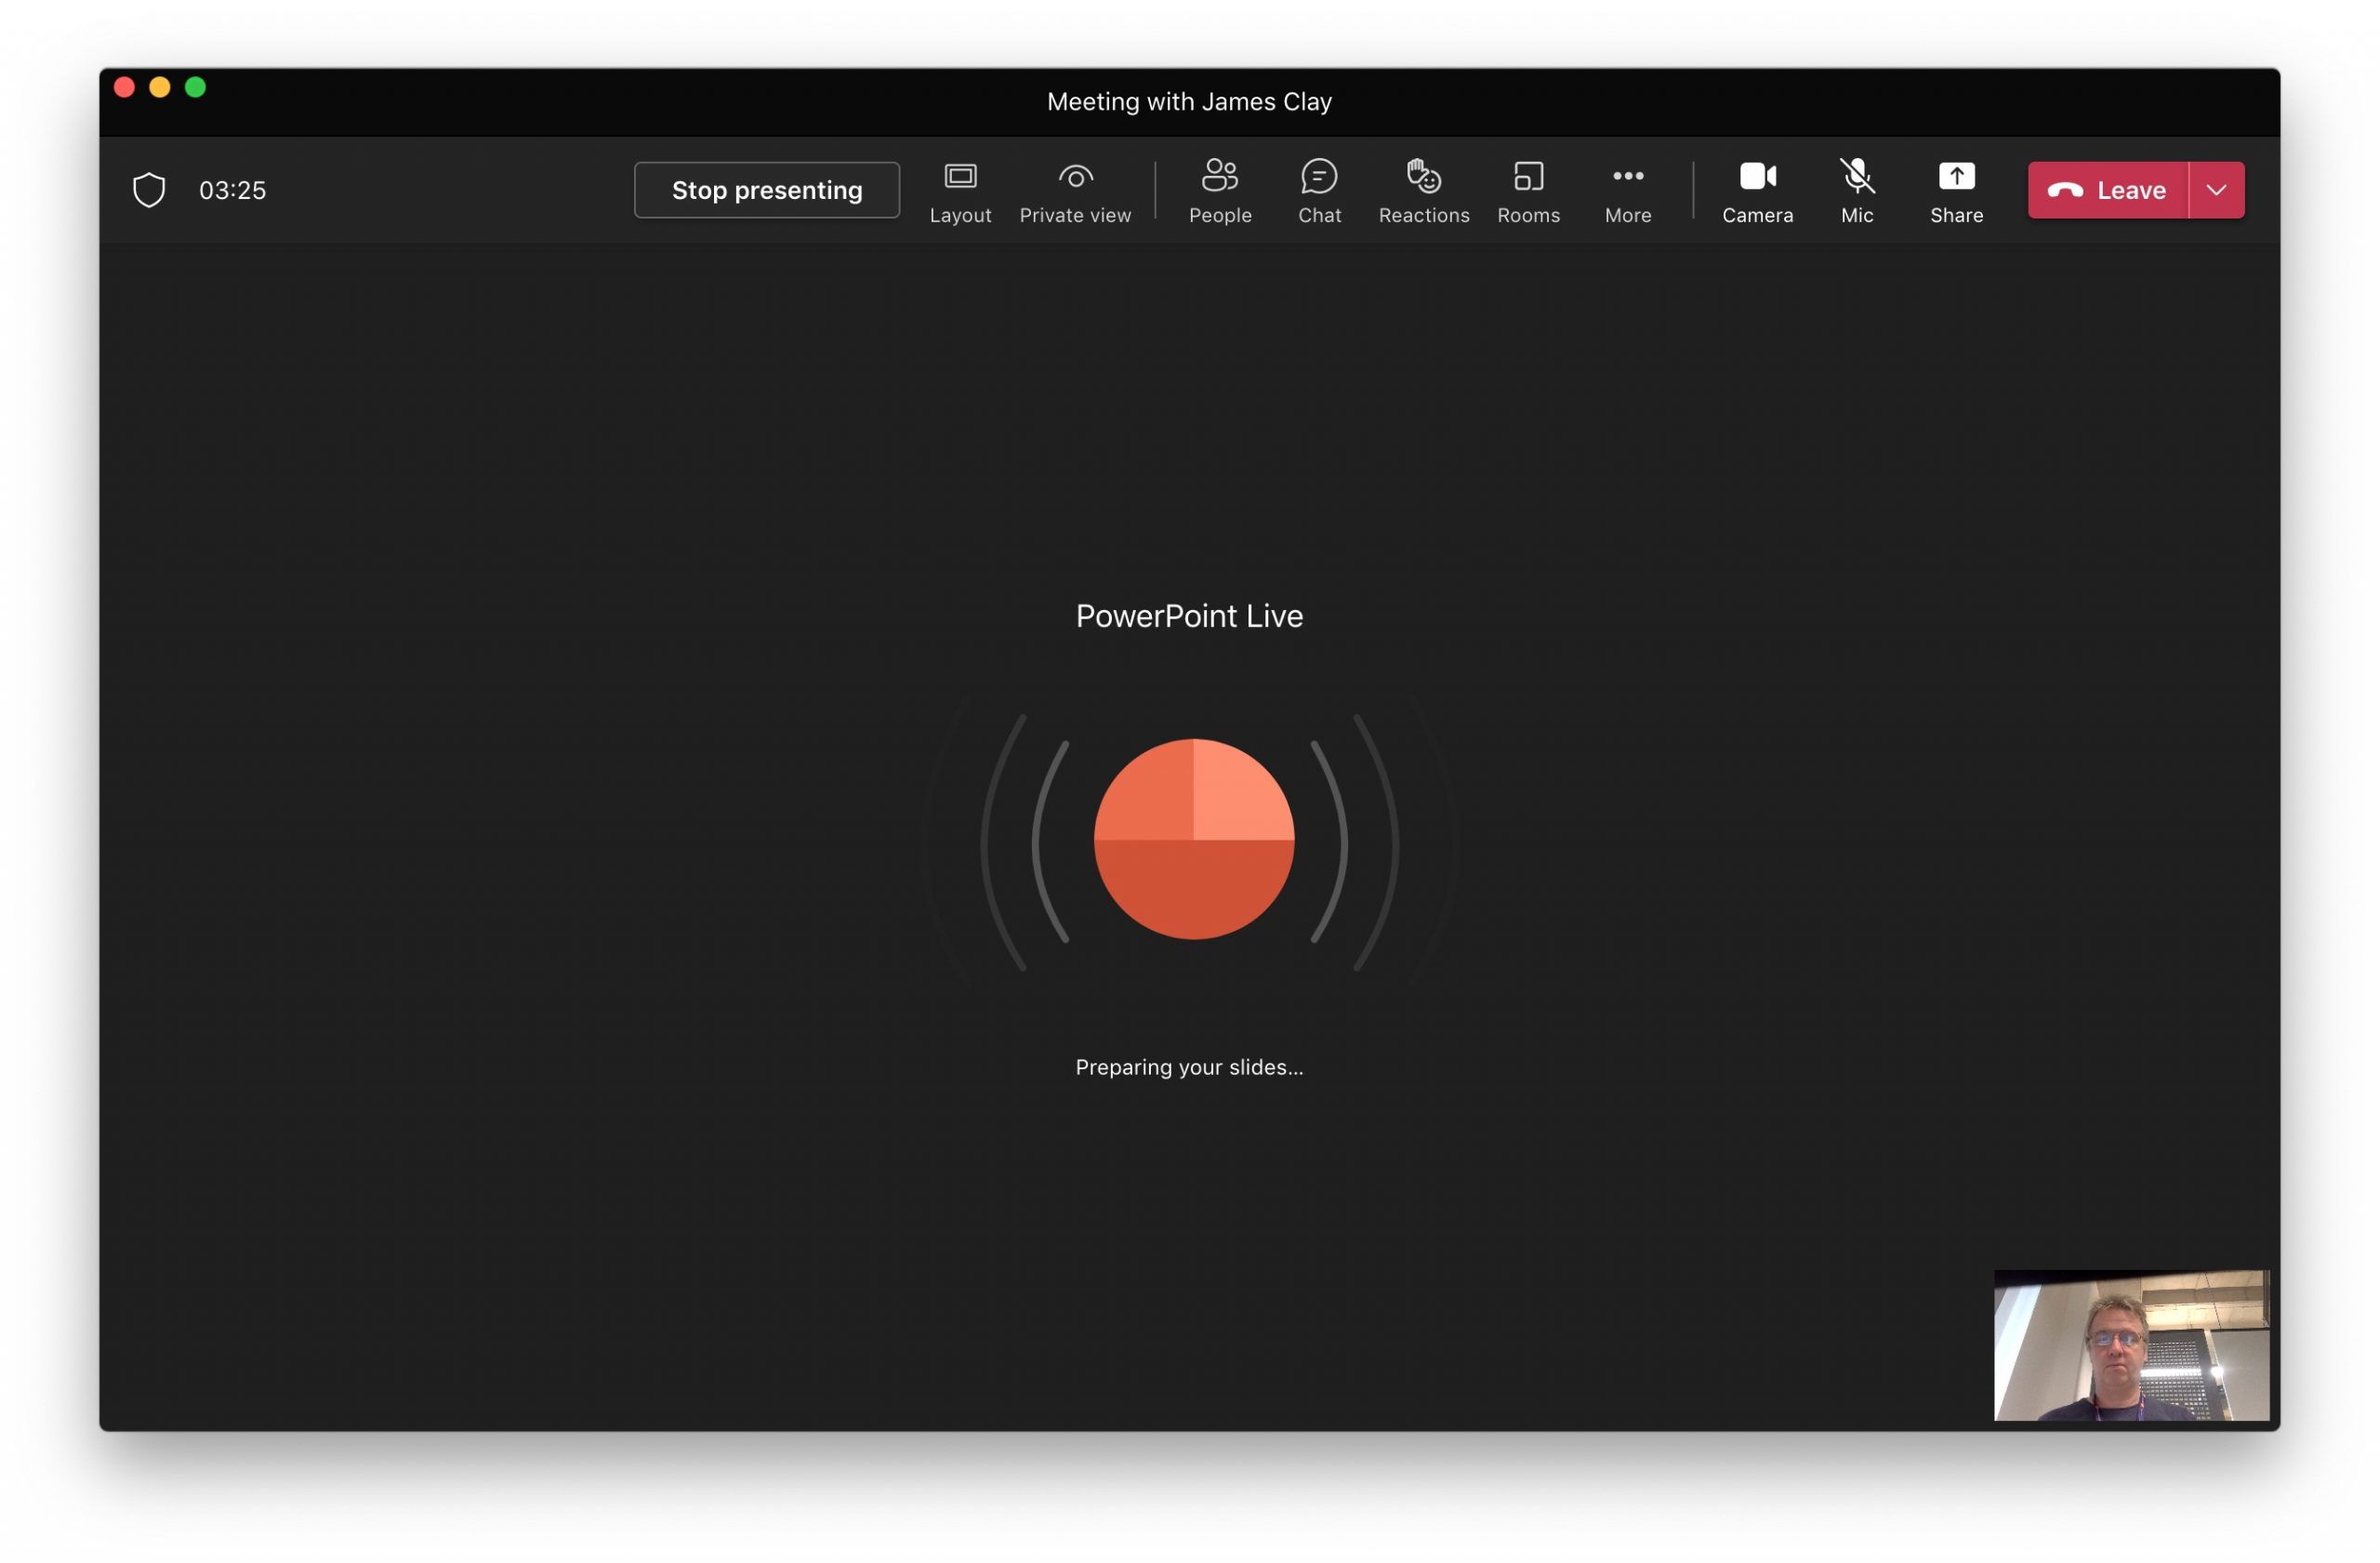Leave the meeting
The width and height of the screenshot is (2380, 1563).
pyautogui.click(x=2108, y=190)
